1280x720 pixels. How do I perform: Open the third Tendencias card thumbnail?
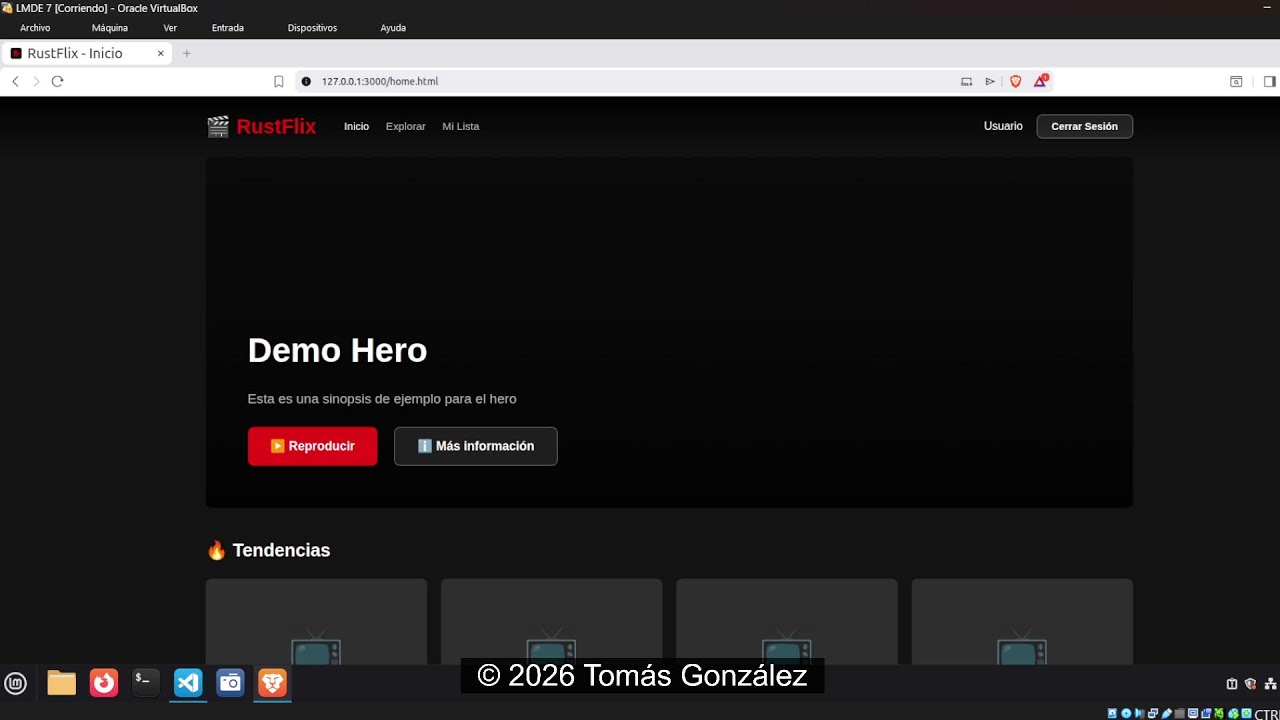tap(787, 622)
